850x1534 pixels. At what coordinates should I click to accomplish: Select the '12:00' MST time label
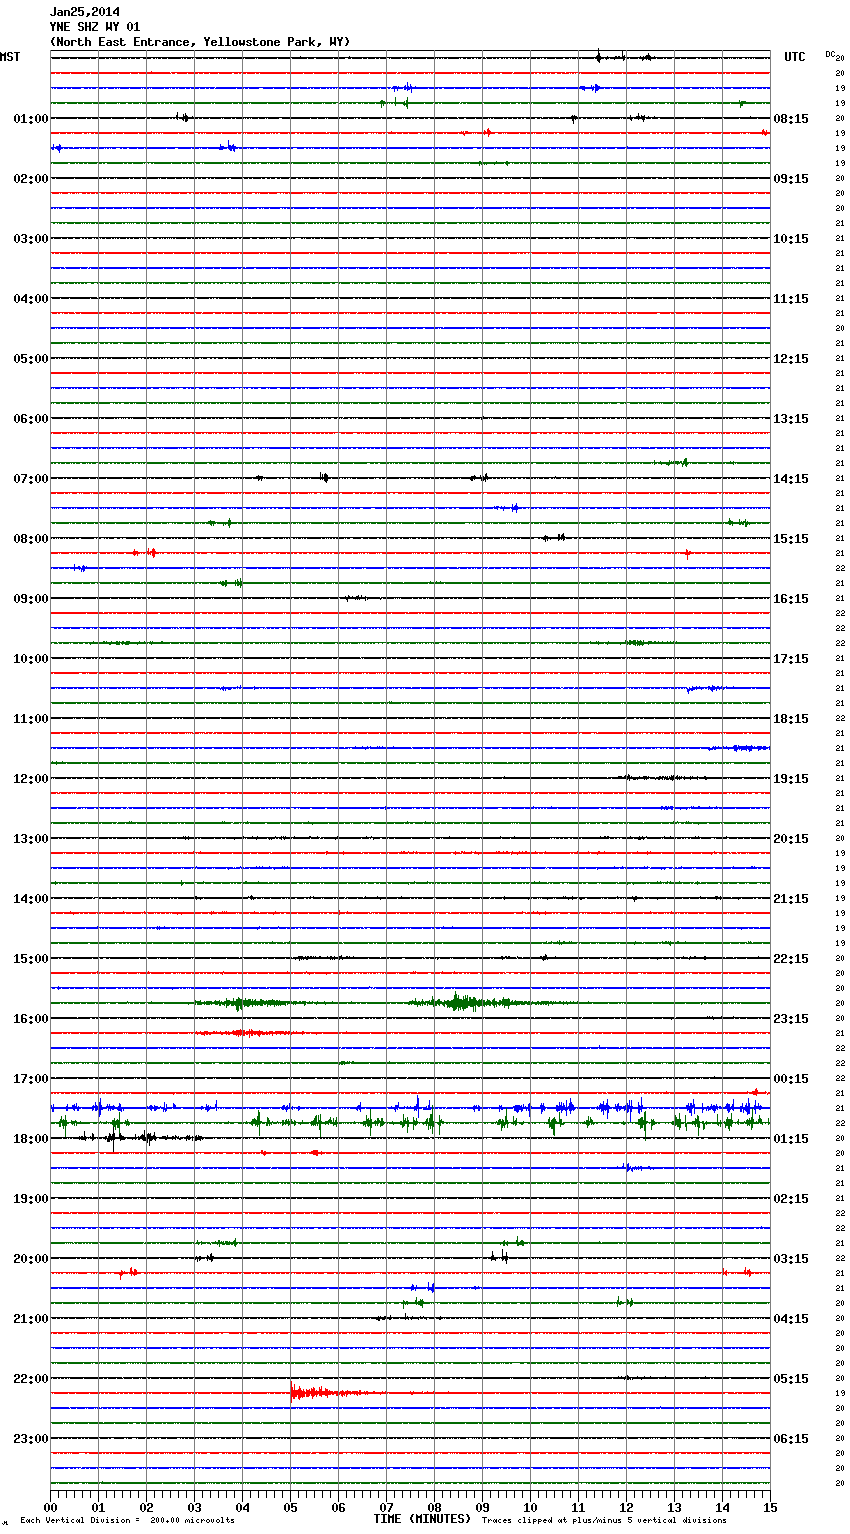[x=31, y=779]
